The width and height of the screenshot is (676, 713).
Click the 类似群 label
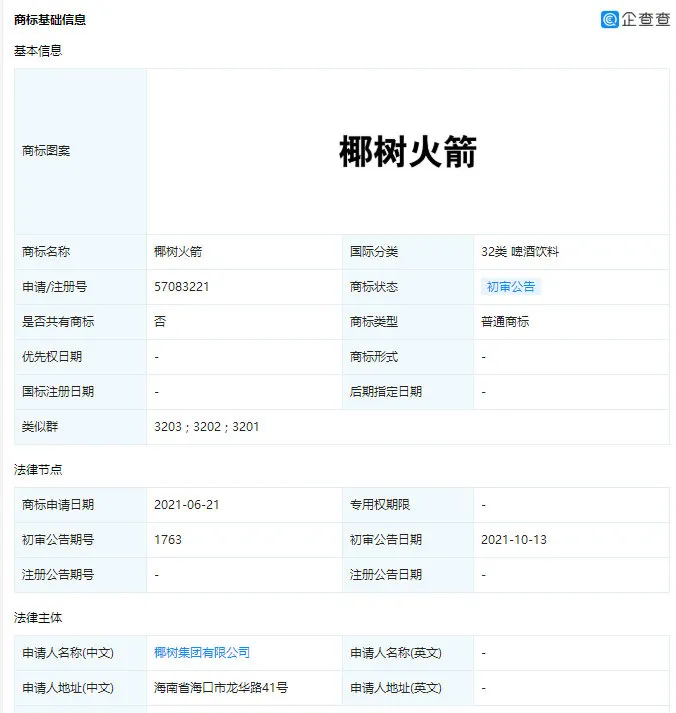tap(40, 427)
